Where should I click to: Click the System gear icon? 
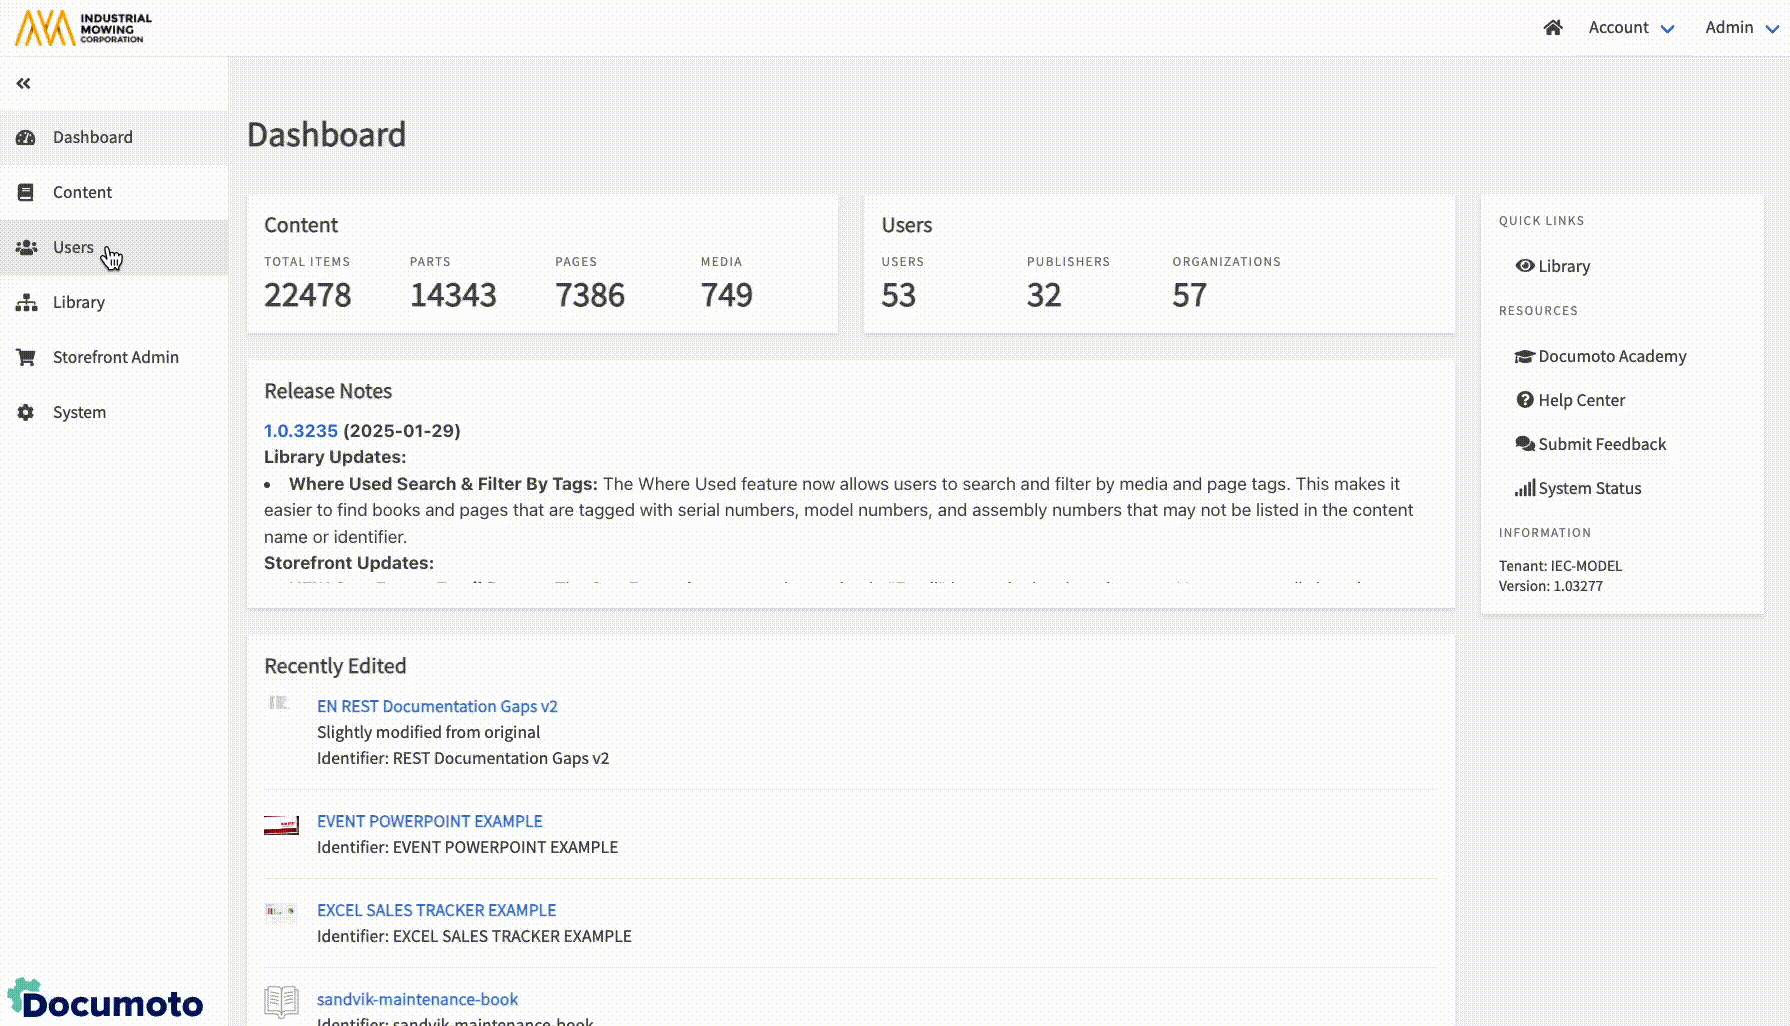(27, 412)
